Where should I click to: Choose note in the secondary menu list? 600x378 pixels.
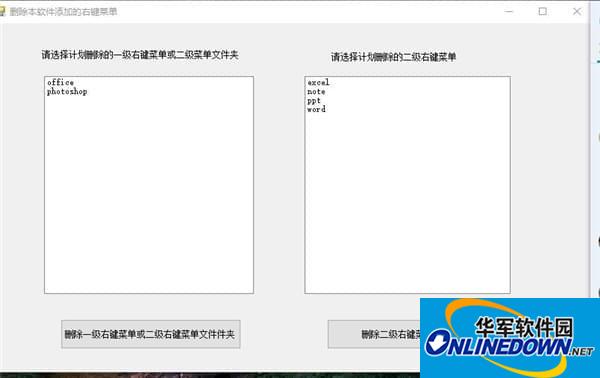click(x=316, y=91)
